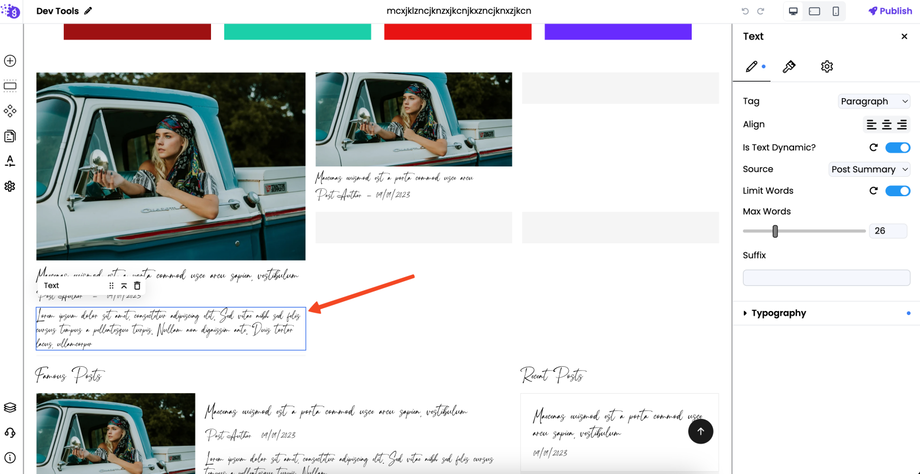Close the Text panel
The height and width of the screenshot is (474, 920).
[x=904, y=36]
